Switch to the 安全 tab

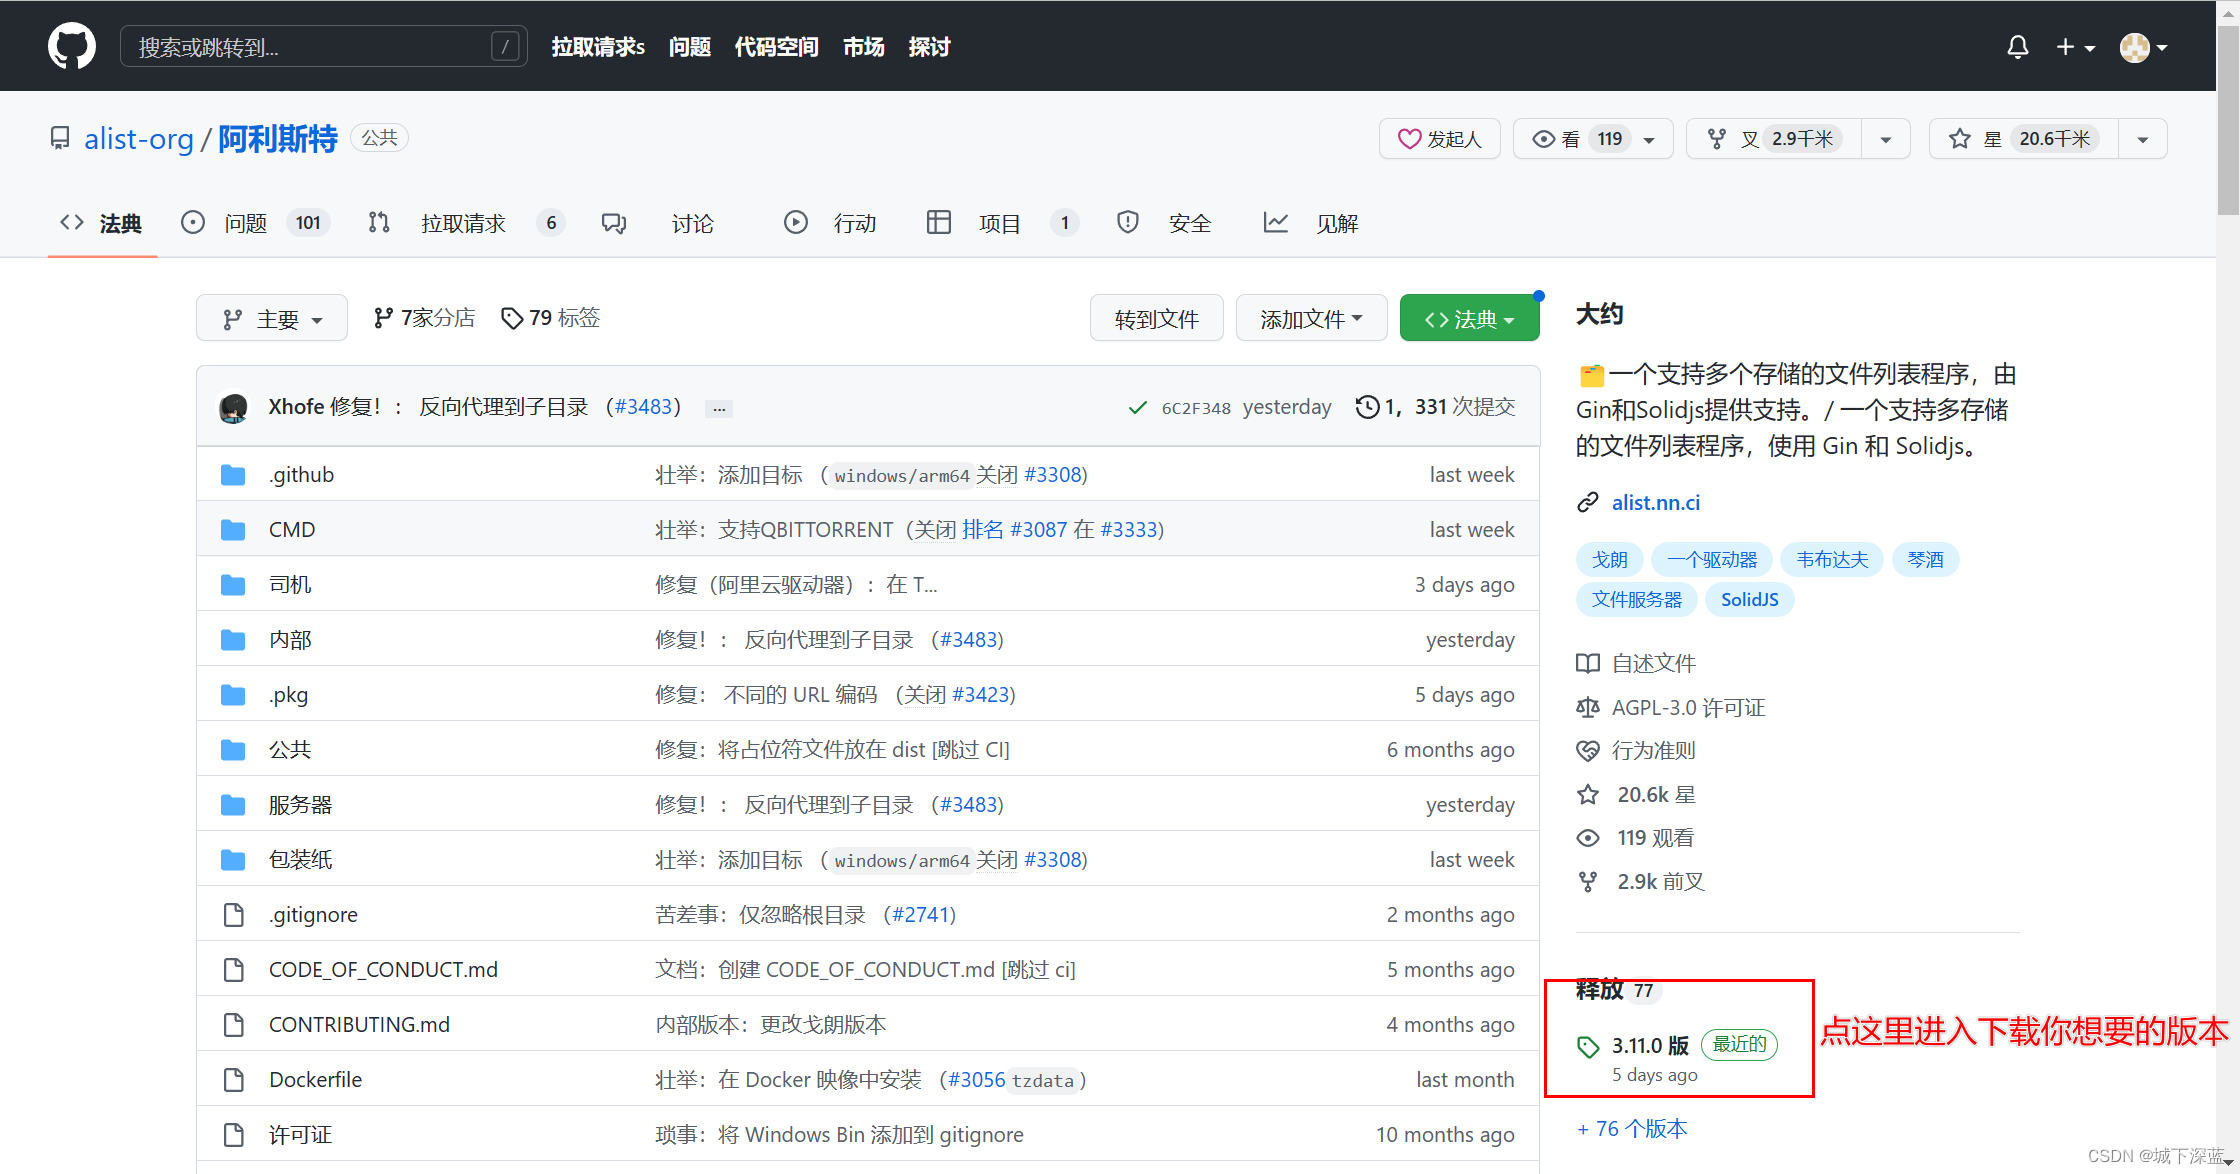tap(1164, 223)
